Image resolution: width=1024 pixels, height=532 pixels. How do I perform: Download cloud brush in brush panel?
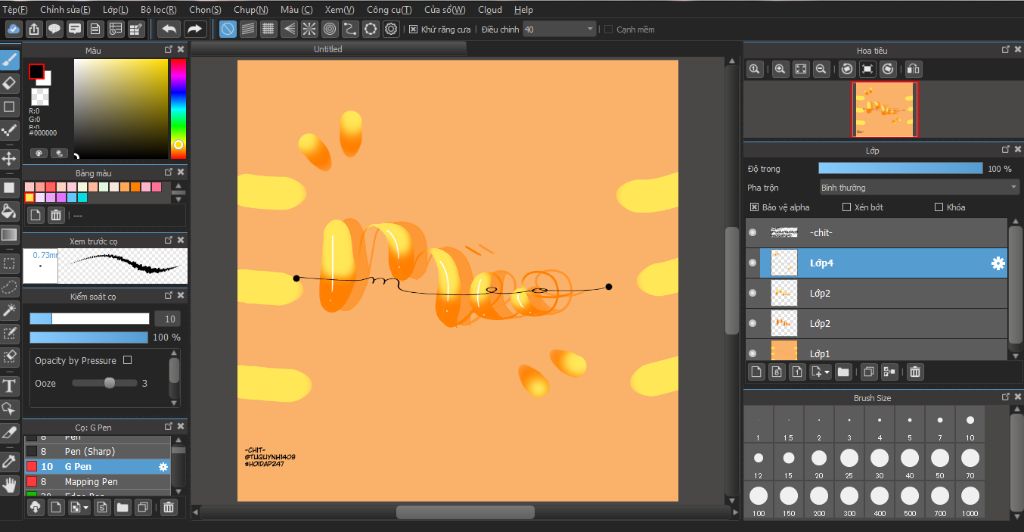pyautogui.click(x=35, y=507)
